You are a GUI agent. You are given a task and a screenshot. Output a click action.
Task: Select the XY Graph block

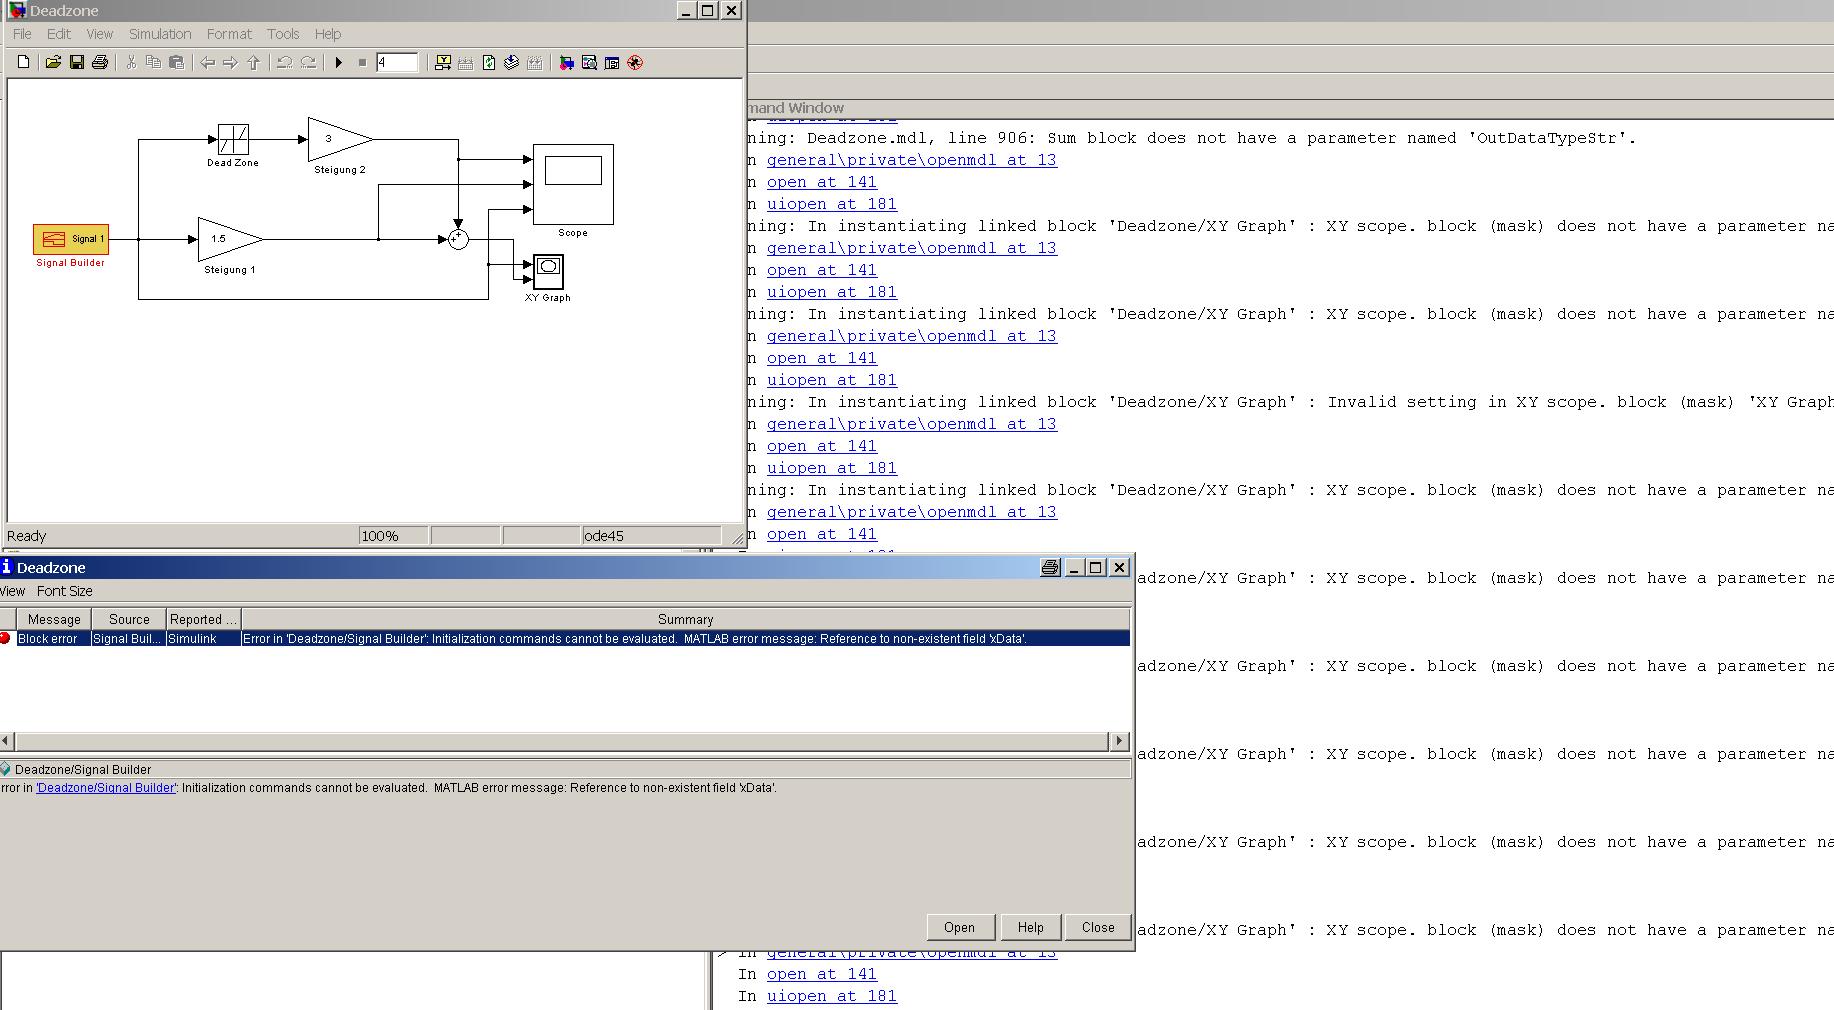(548, 271)
